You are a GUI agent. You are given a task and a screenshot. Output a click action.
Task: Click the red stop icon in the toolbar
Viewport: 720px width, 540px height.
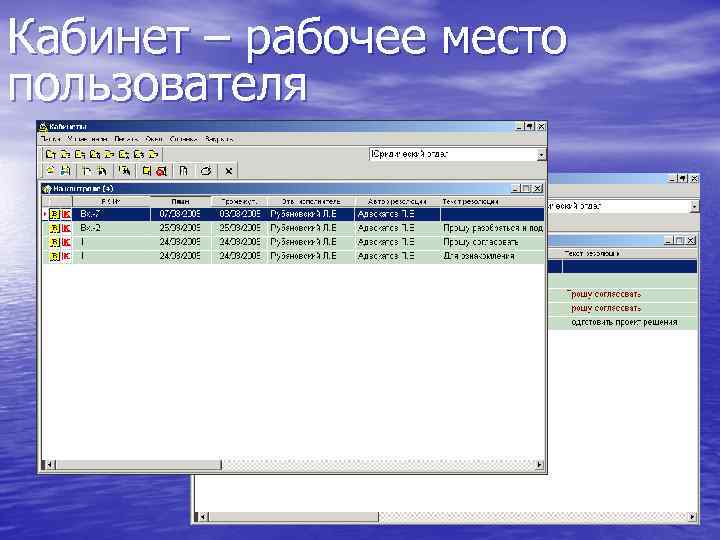click(x=161, y=171)
